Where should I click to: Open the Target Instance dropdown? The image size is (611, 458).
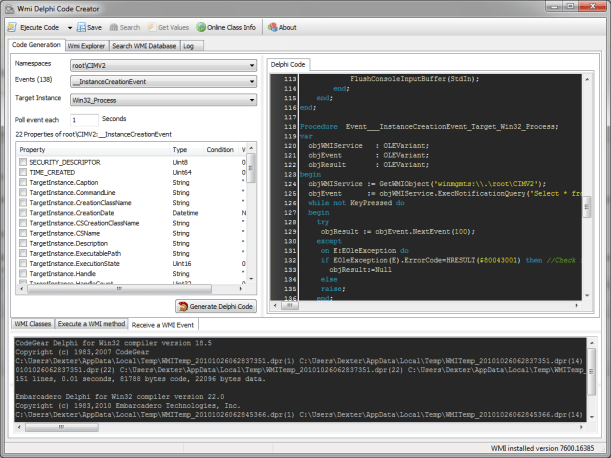click(252, 99)
